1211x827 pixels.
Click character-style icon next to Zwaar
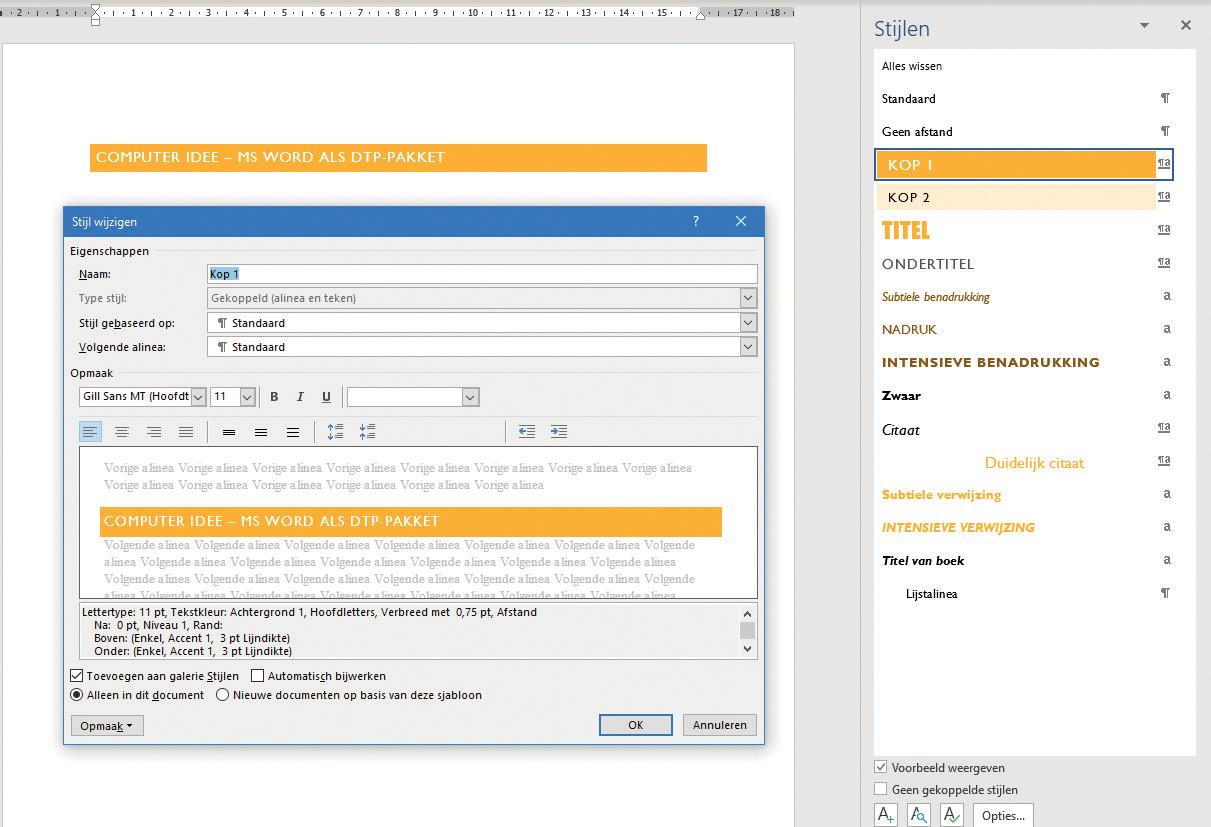[x=1166, y=395]
